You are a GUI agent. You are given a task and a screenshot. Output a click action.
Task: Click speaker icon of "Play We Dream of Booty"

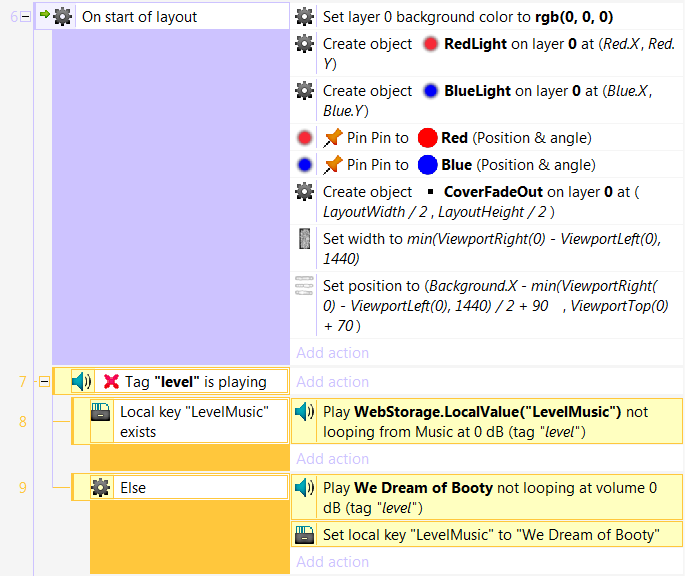pyautogui.click(x=305, y=488)
